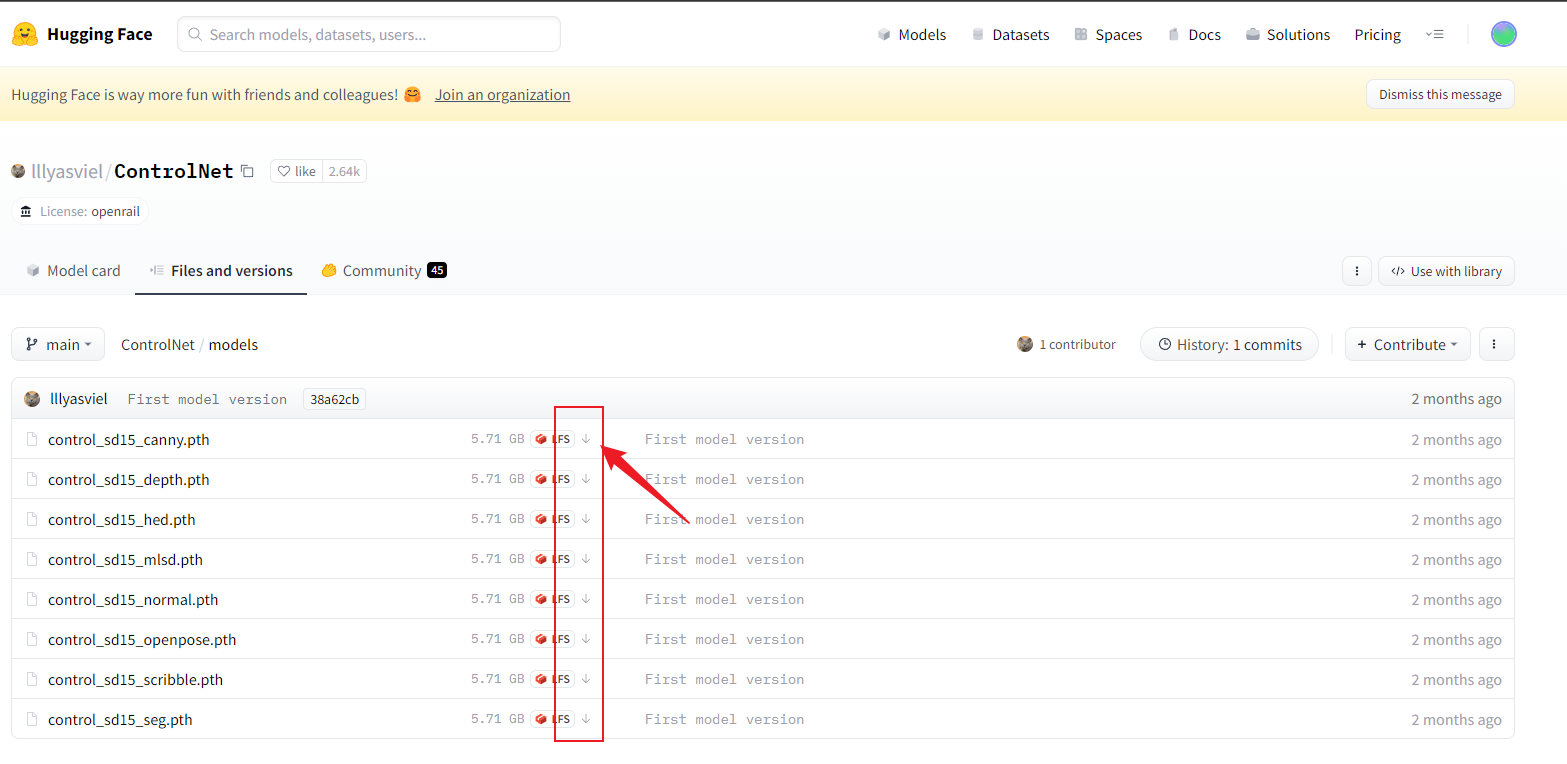Viewport: 1567px width, 764px height.
Task: Click the LFS badge for control_sd15_hed.pth
Action: point(553,519)
